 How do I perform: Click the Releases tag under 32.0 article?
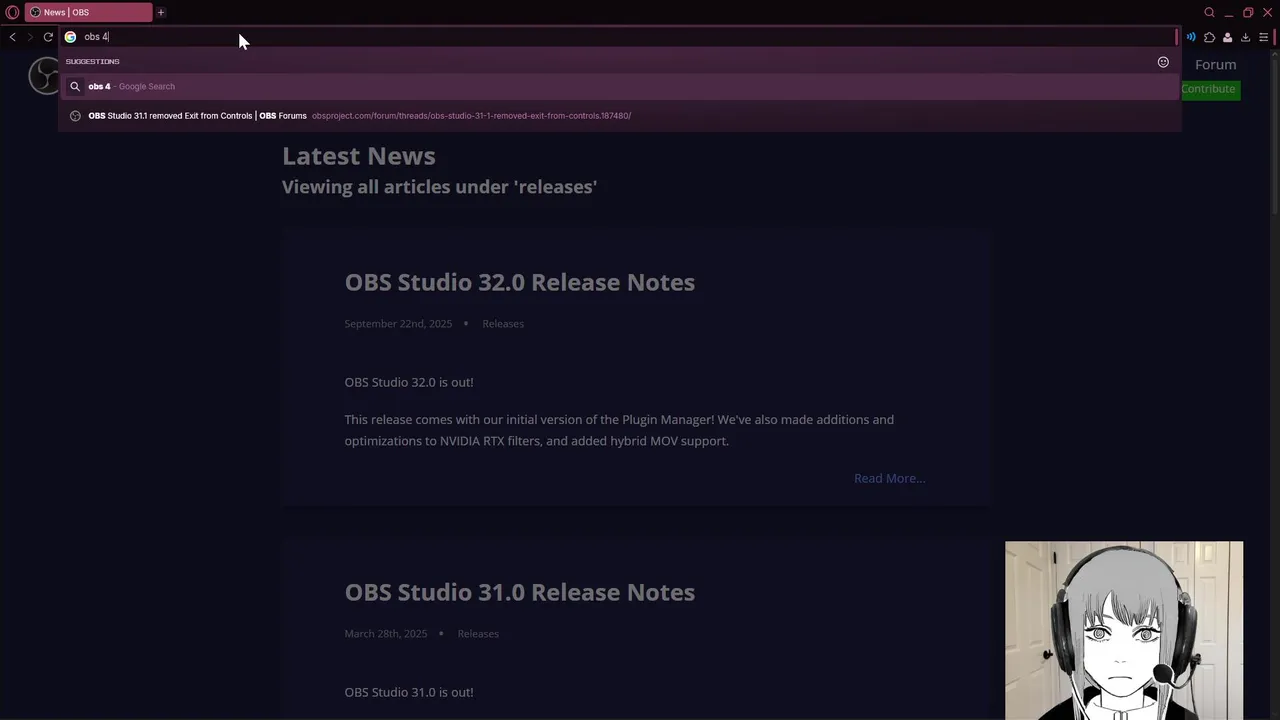(503, 324)
